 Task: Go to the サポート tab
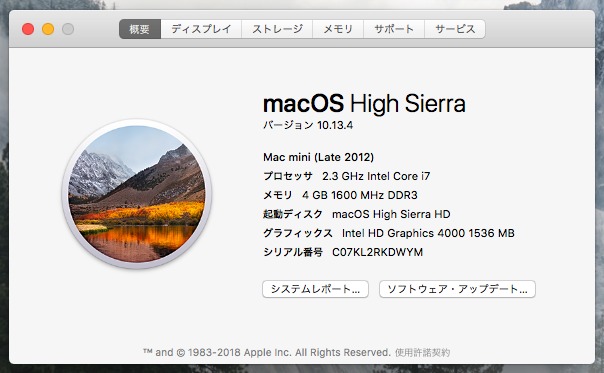394,29
